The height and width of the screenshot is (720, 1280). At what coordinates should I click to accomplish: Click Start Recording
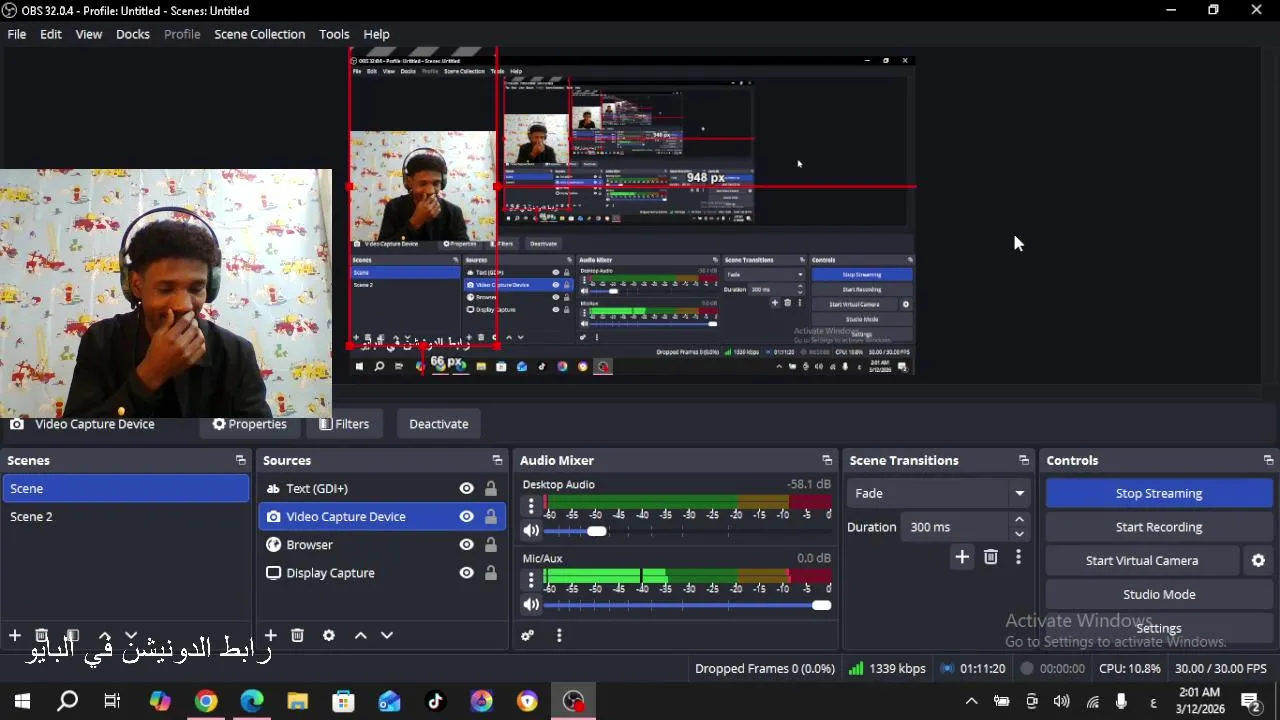[x=1159, y=527]
